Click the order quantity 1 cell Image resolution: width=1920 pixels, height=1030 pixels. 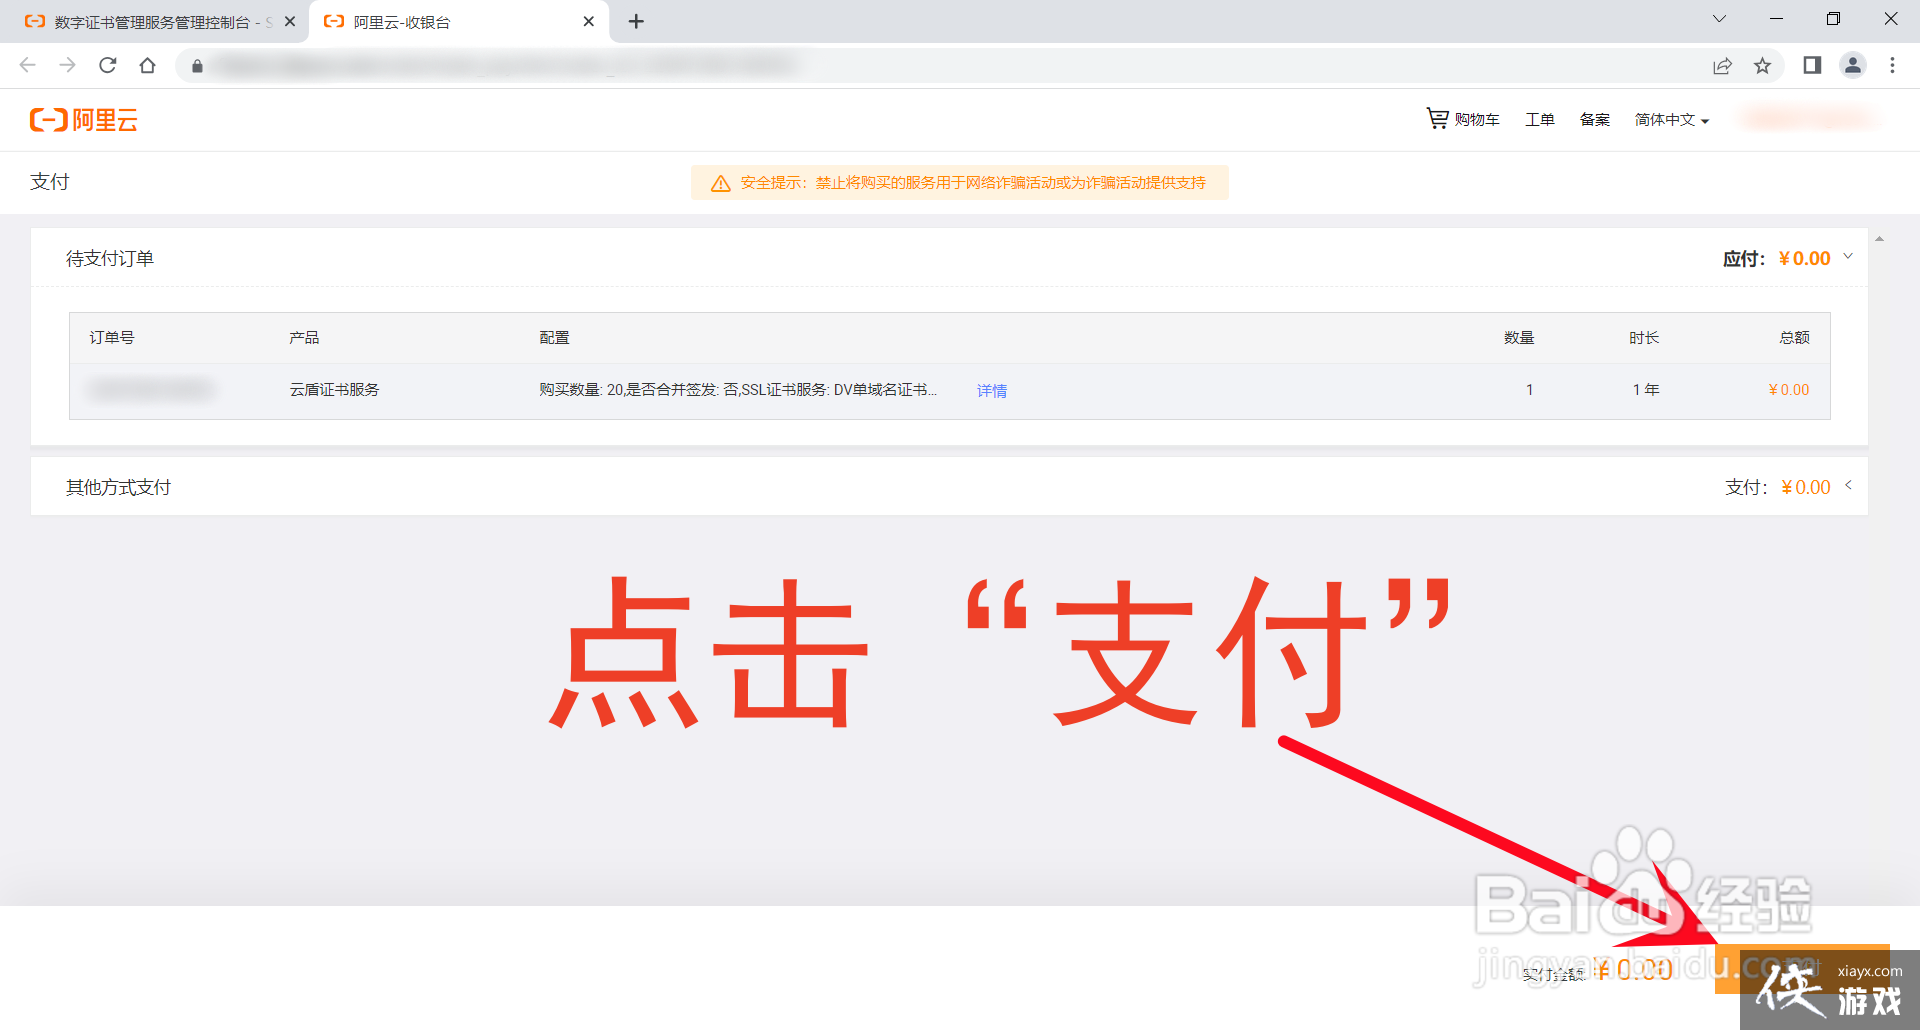click(x=1529, y=389)
